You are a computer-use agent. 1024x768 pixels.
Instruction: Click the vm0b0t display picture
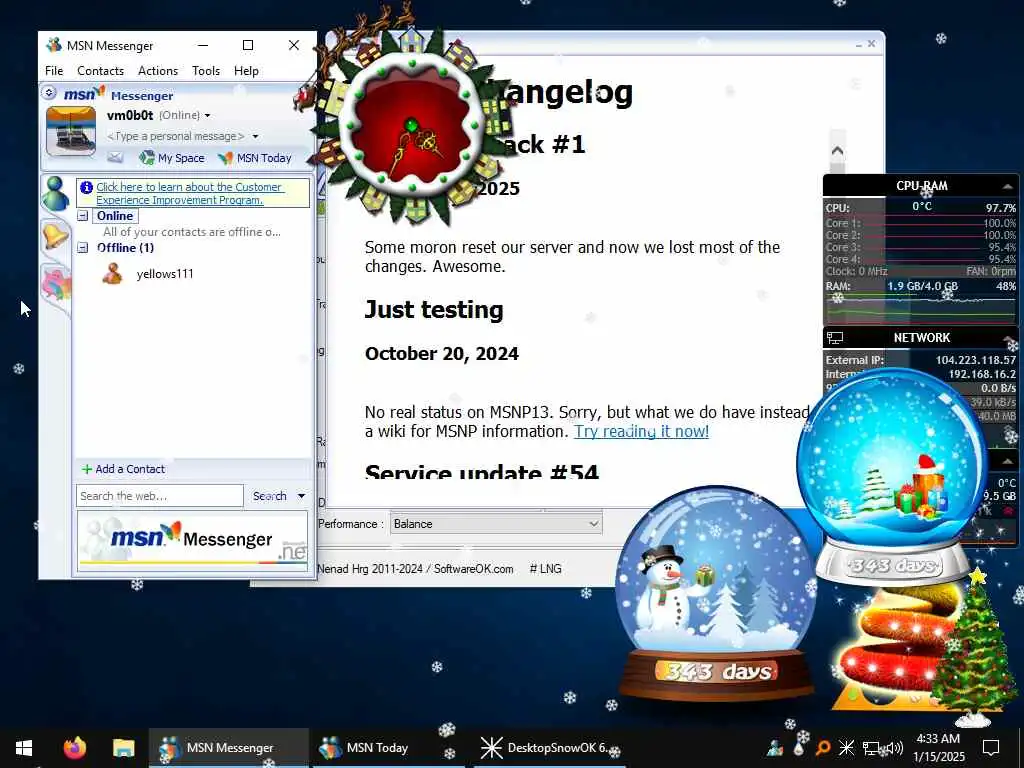pos(71,132)
